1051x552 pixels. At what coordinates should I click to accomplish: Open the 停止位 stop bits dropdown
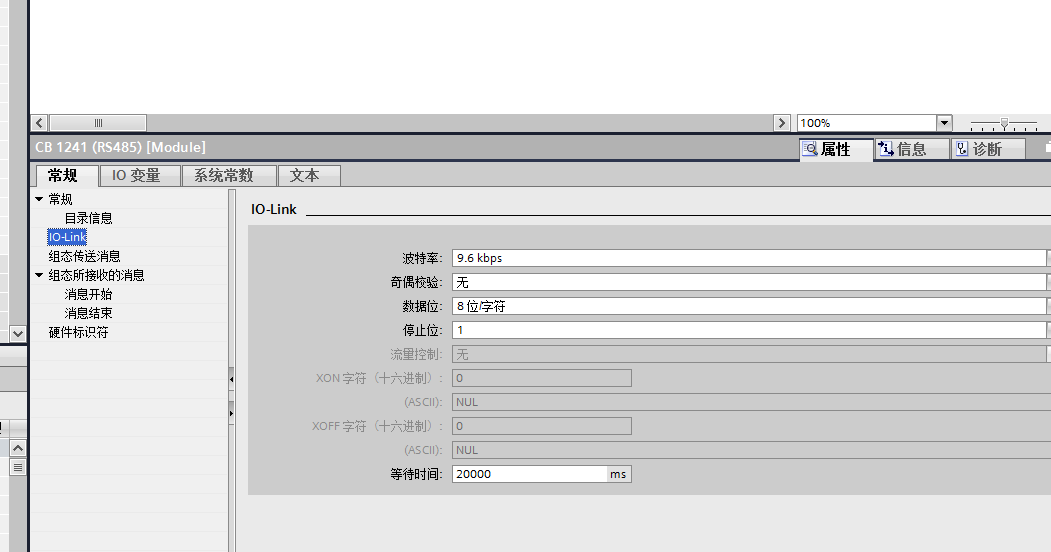(1047, 330)
